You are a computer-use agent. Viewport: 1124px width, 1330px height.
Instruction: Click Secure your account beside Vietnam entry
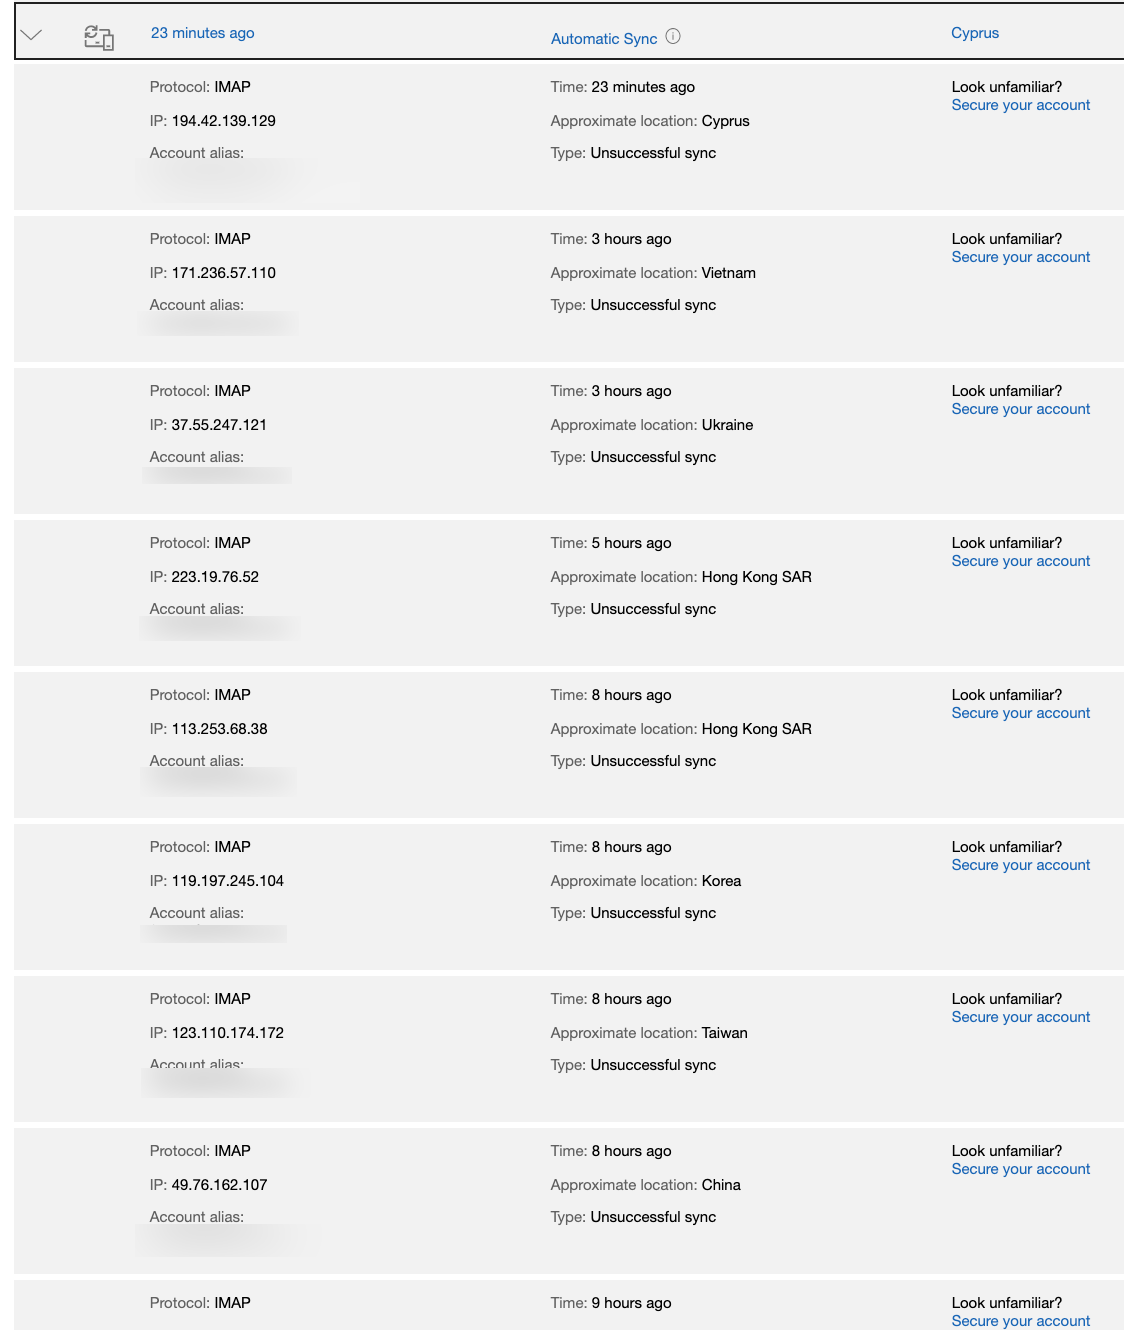(x=1020, y=257)
